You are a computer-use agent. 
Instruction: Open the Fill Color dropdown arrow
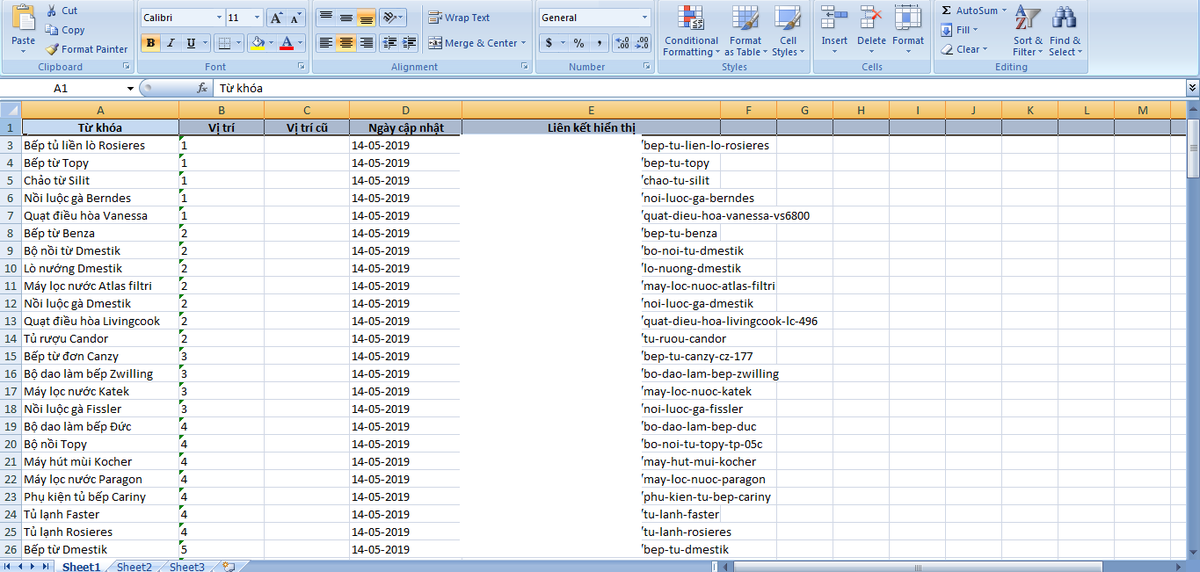[272, 43]
